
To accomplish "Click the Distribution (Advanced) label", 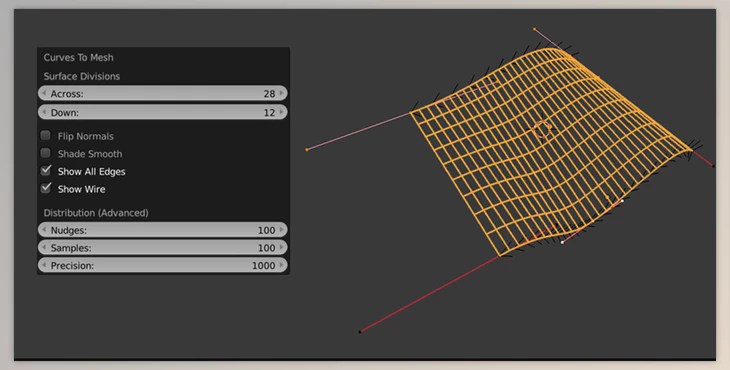I will click(96, 213).
